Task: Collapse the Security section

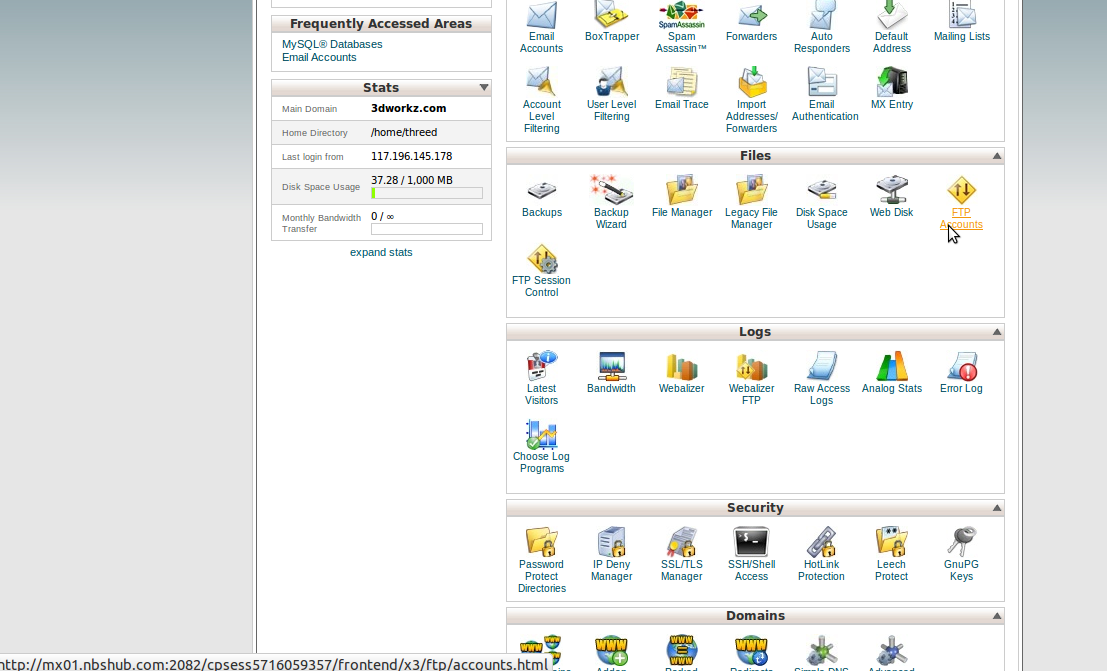Action: point(996,508)
